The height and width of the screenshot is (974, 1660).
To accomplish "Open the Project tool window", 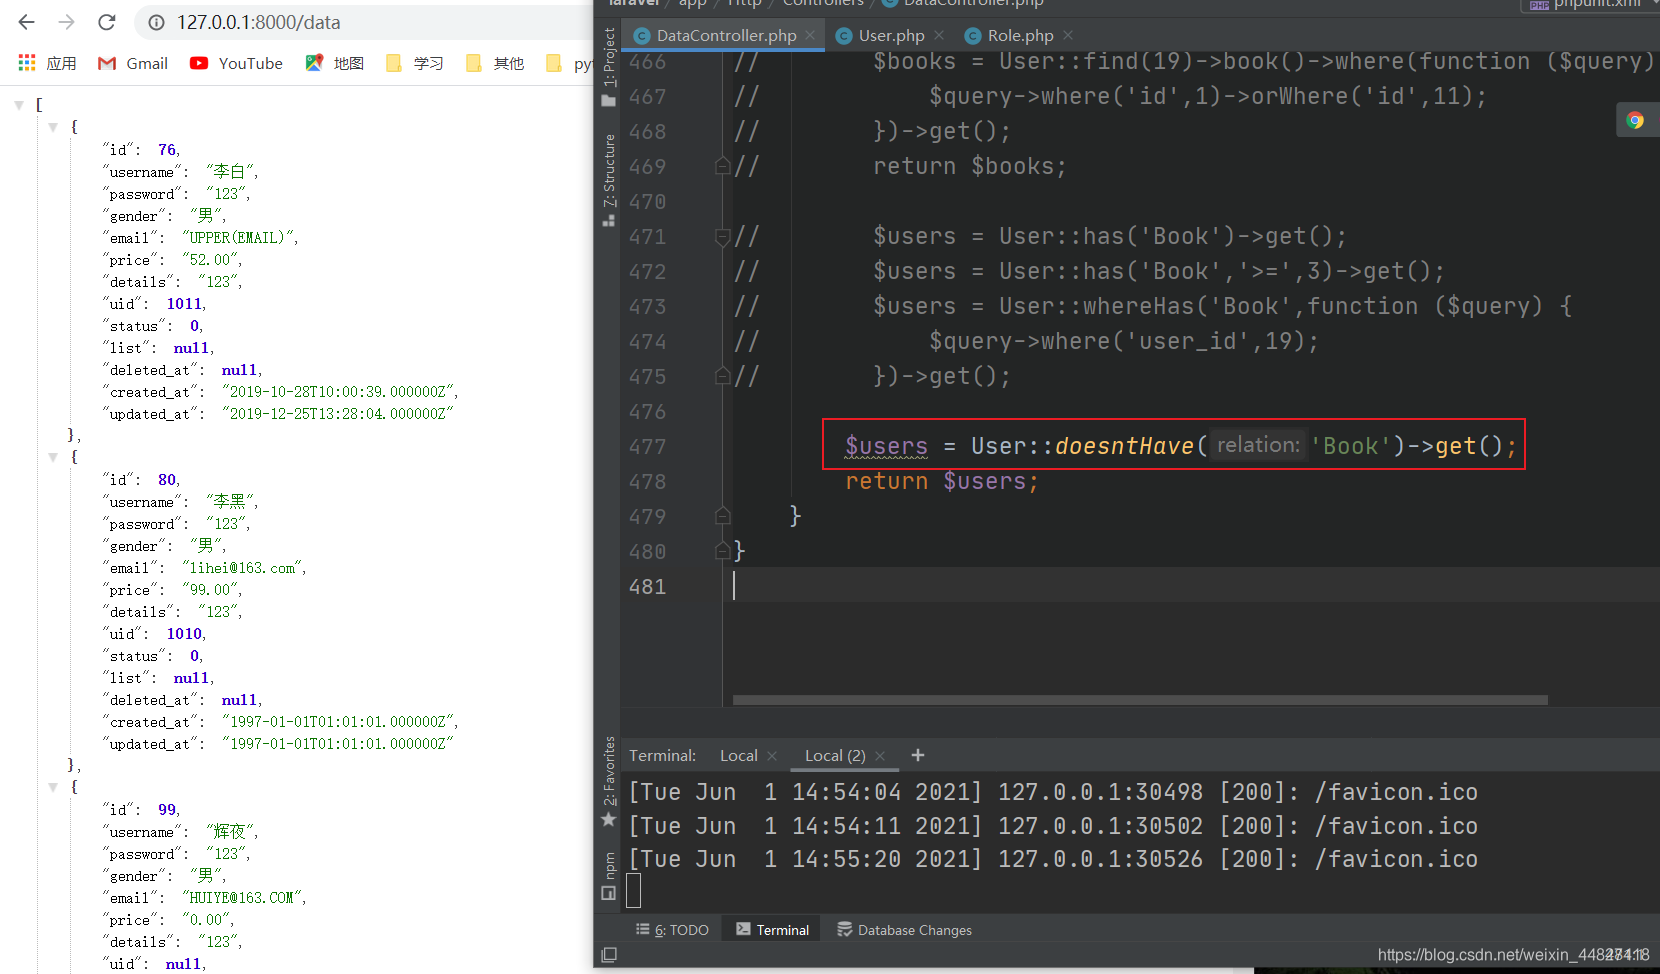I will tap(608, 67).
